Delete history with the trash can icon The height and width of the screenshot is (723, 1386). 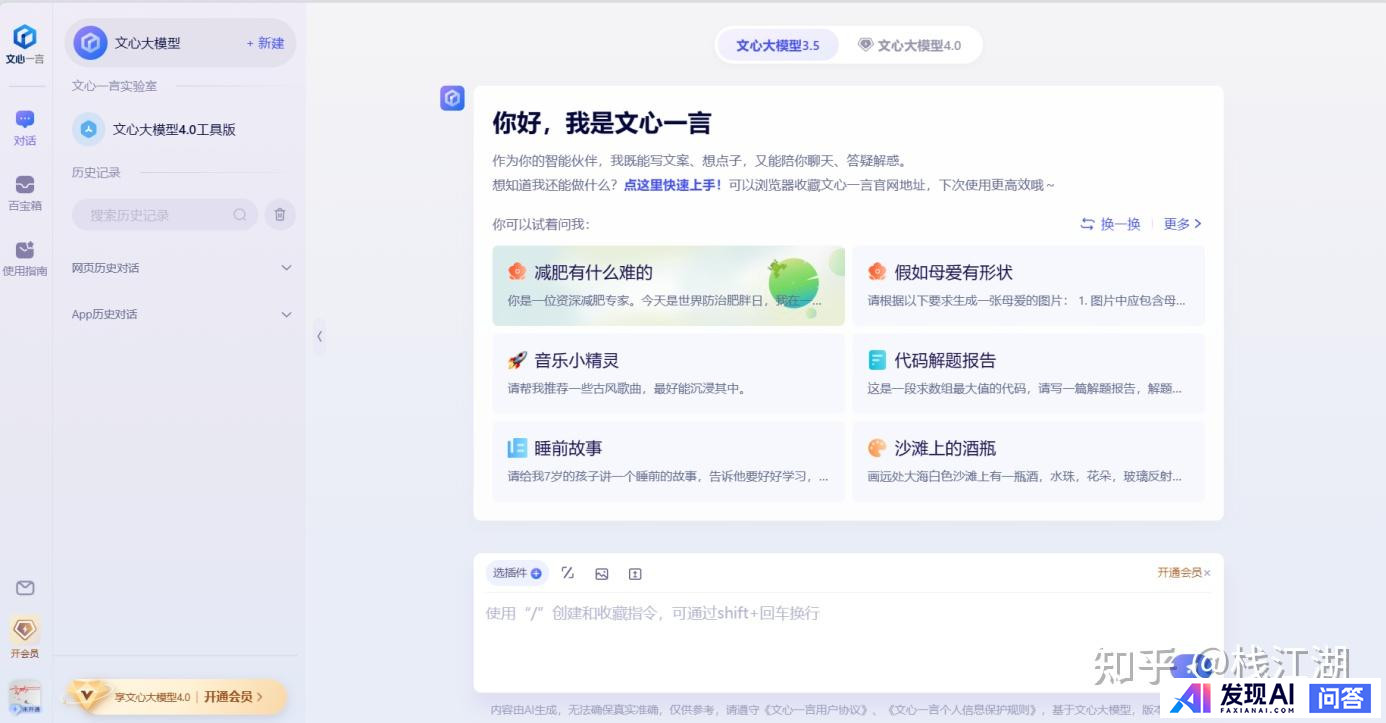click(280, 215)
